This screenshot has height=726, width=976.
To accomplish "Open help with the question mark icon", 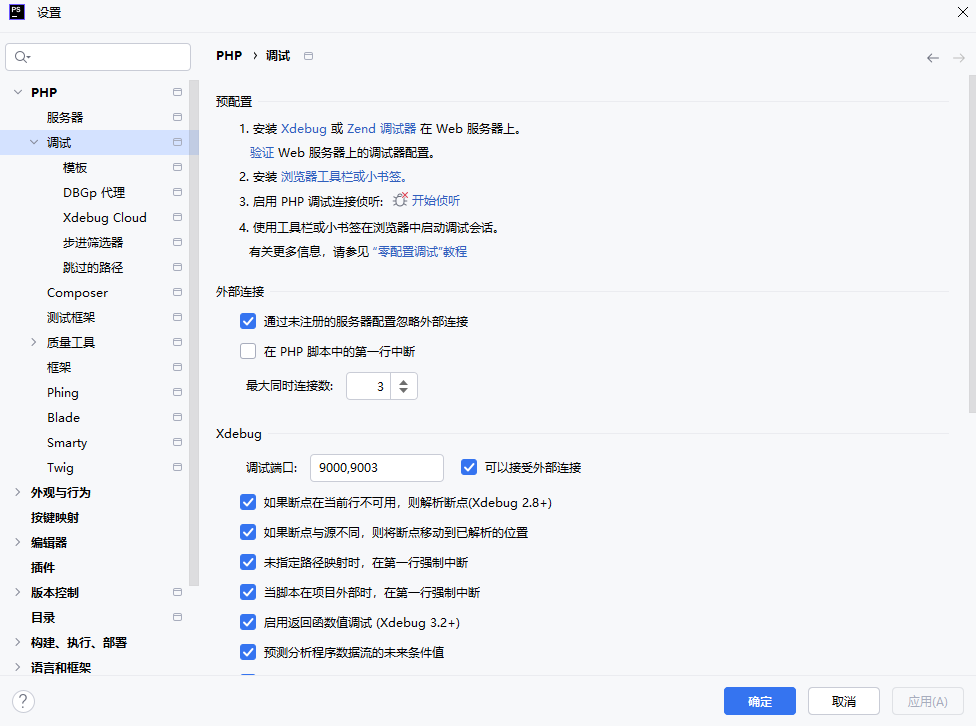I will [x=23, y=701].
